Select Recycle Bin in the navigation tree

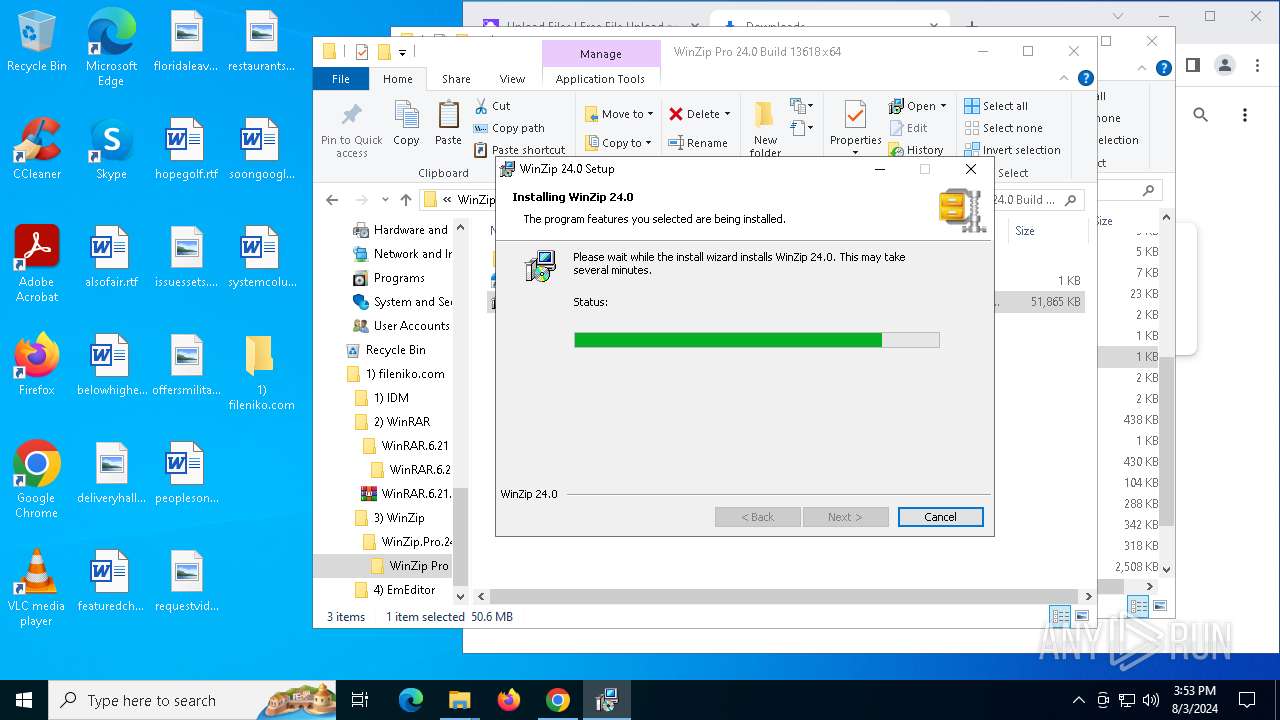(x=385, y=350)
